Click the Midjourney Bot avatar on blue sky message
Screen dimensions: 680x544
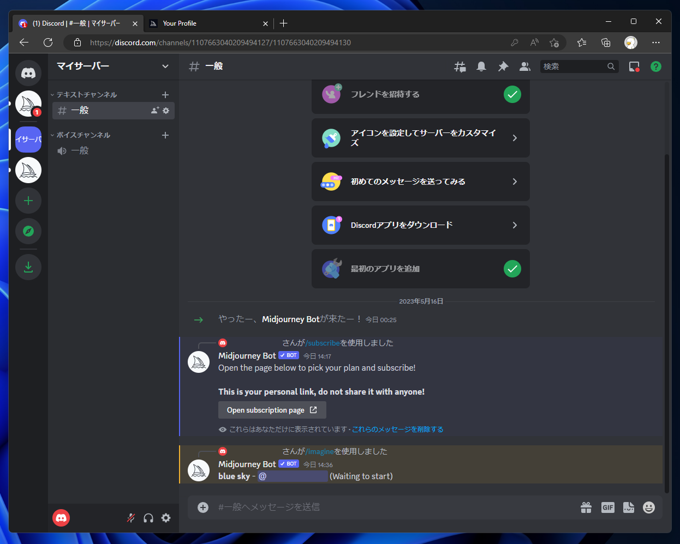tap(199, 470)
